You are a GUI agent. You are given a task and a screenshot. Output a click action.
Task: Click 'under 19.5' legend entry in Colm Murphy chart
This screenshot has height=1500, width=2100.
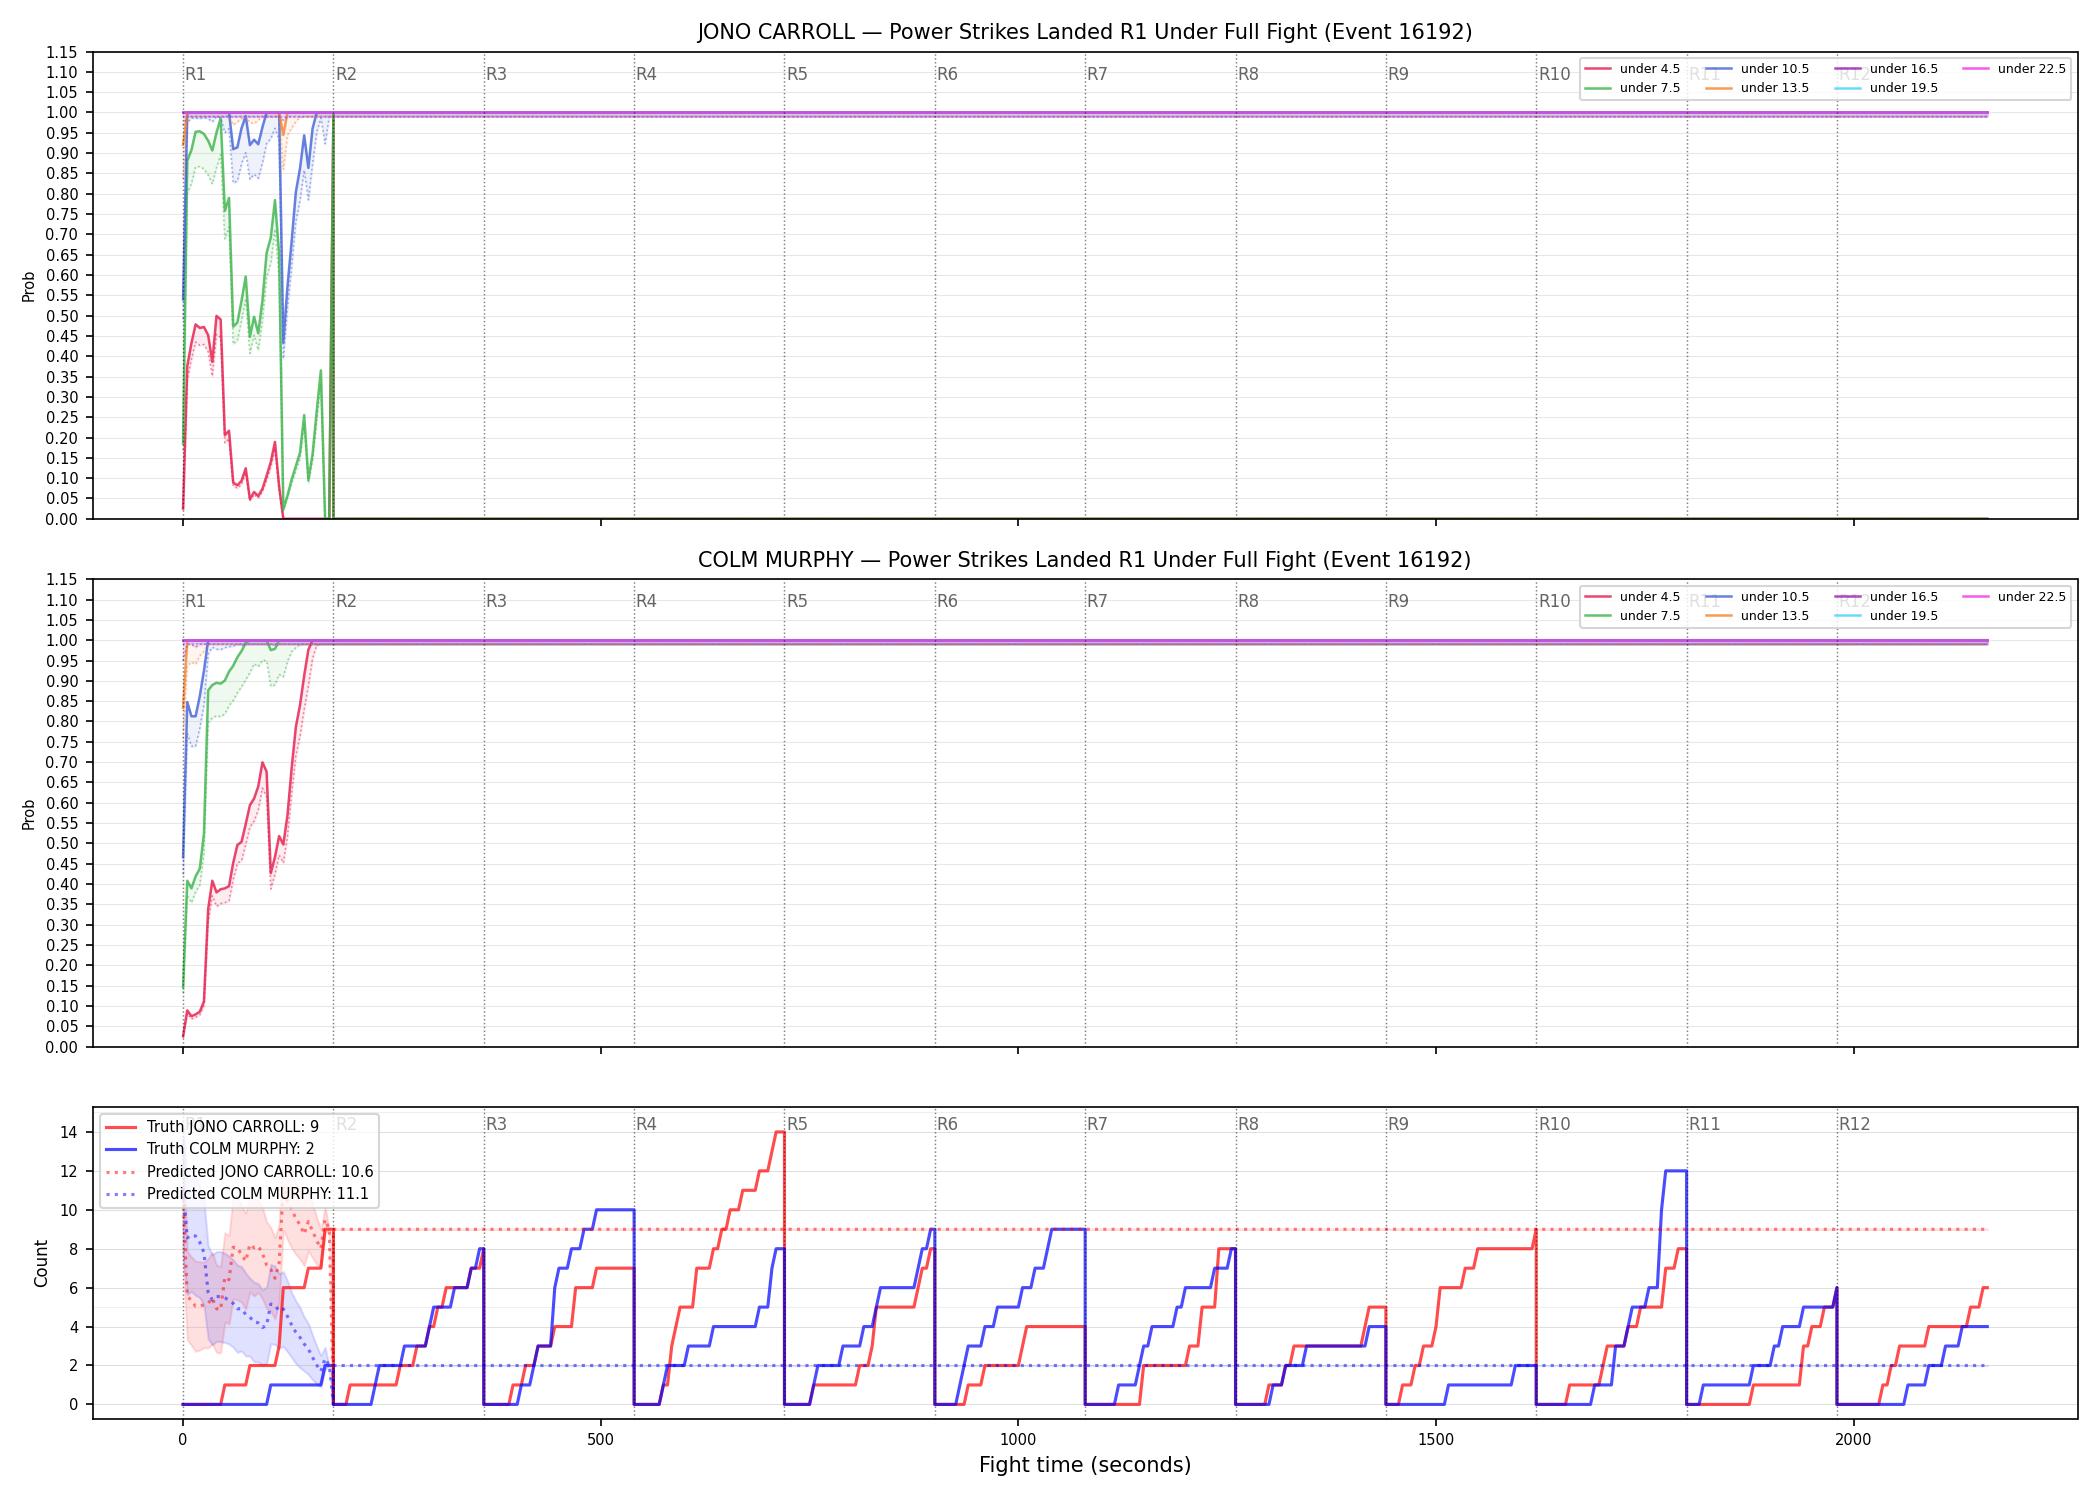point(1886,616)
